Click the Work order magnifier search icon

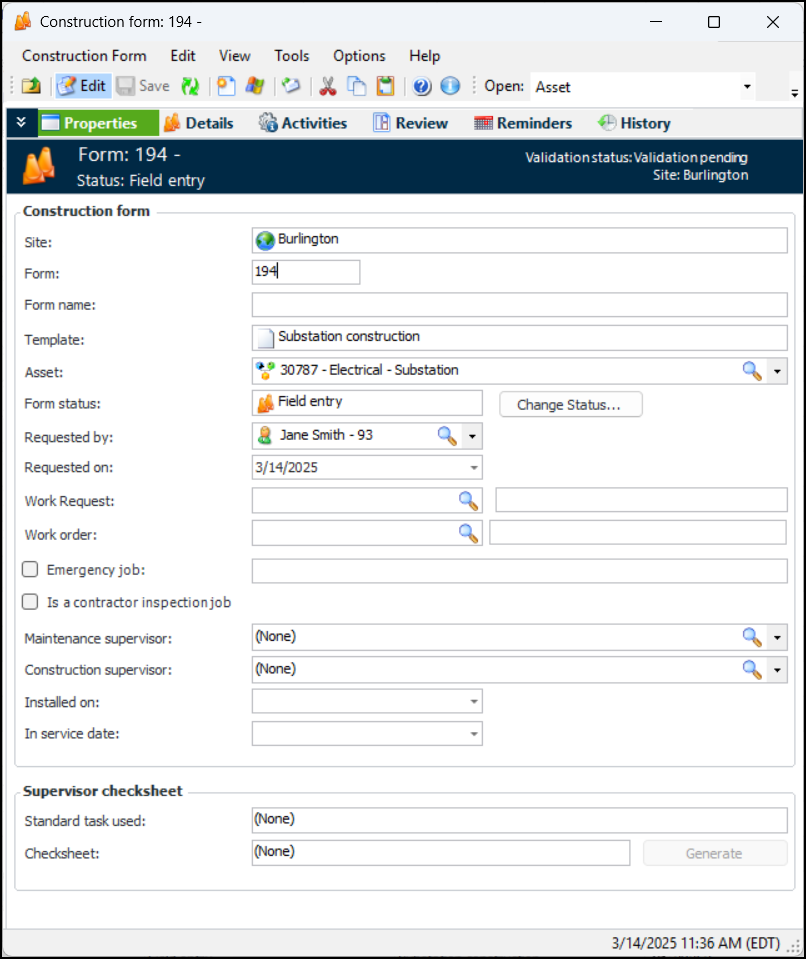point(468,533)
